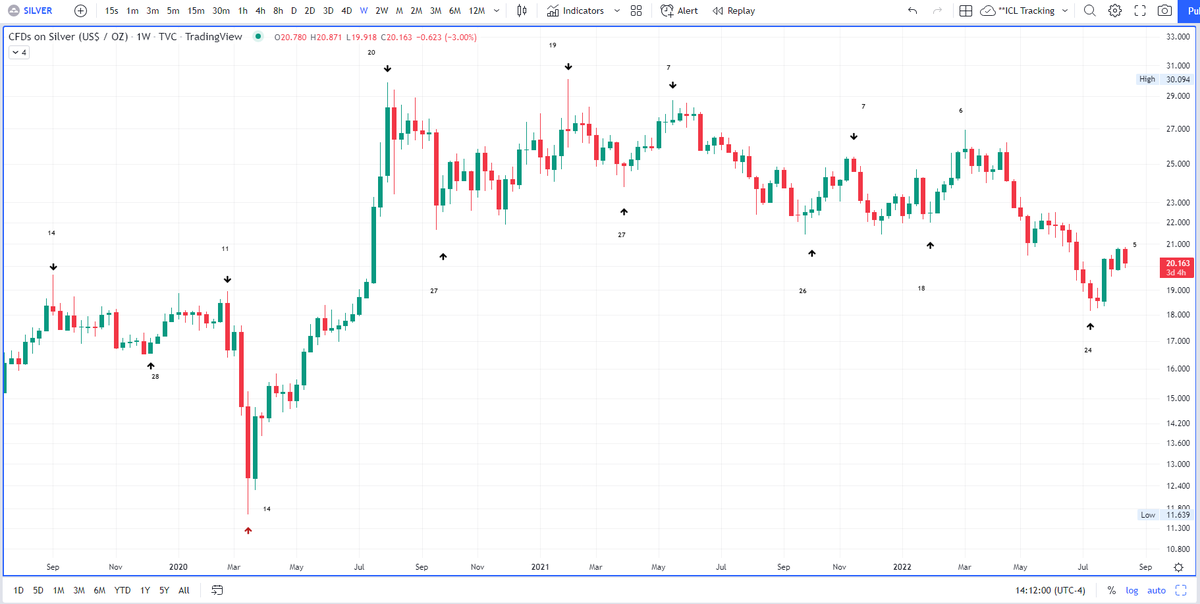Image resolution: width=1200 pixels, height=604 pixels.
Task: Expand the collapsed indicators legend showing 4
Action: coord(19,52)
